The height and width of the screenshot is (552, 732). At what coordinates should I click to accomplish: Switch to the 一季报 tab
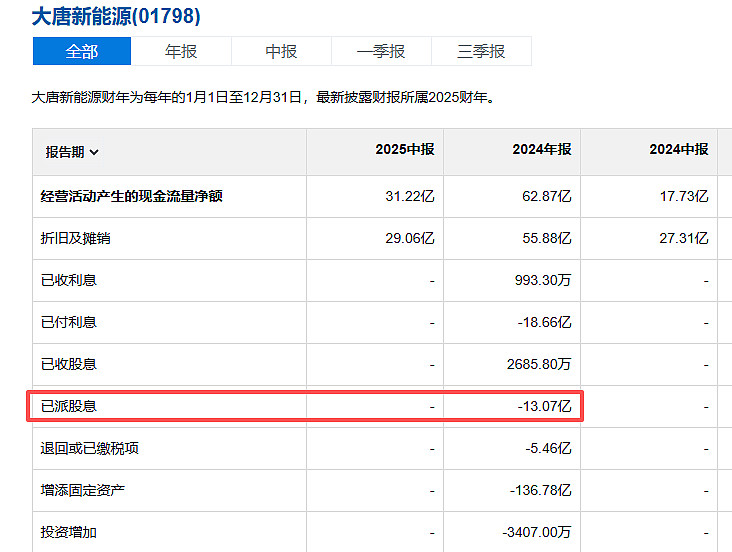tap(381, 51)
